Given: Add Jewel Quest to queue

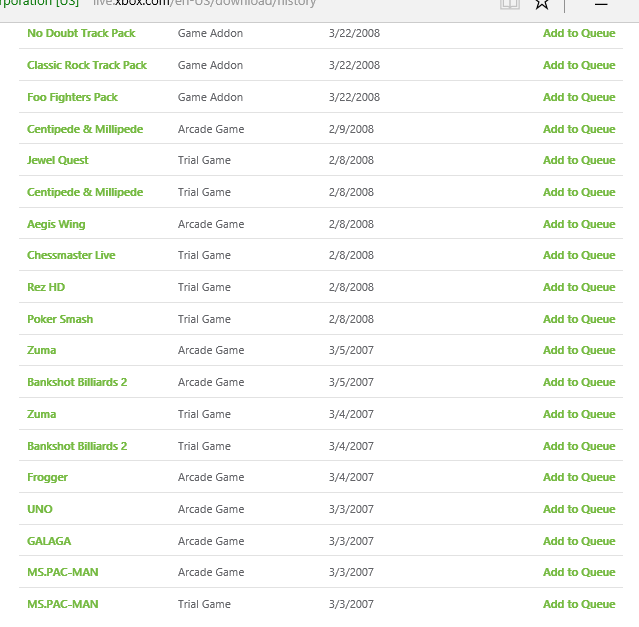Looking at the screenshot, I should click(x=579, y=160).
